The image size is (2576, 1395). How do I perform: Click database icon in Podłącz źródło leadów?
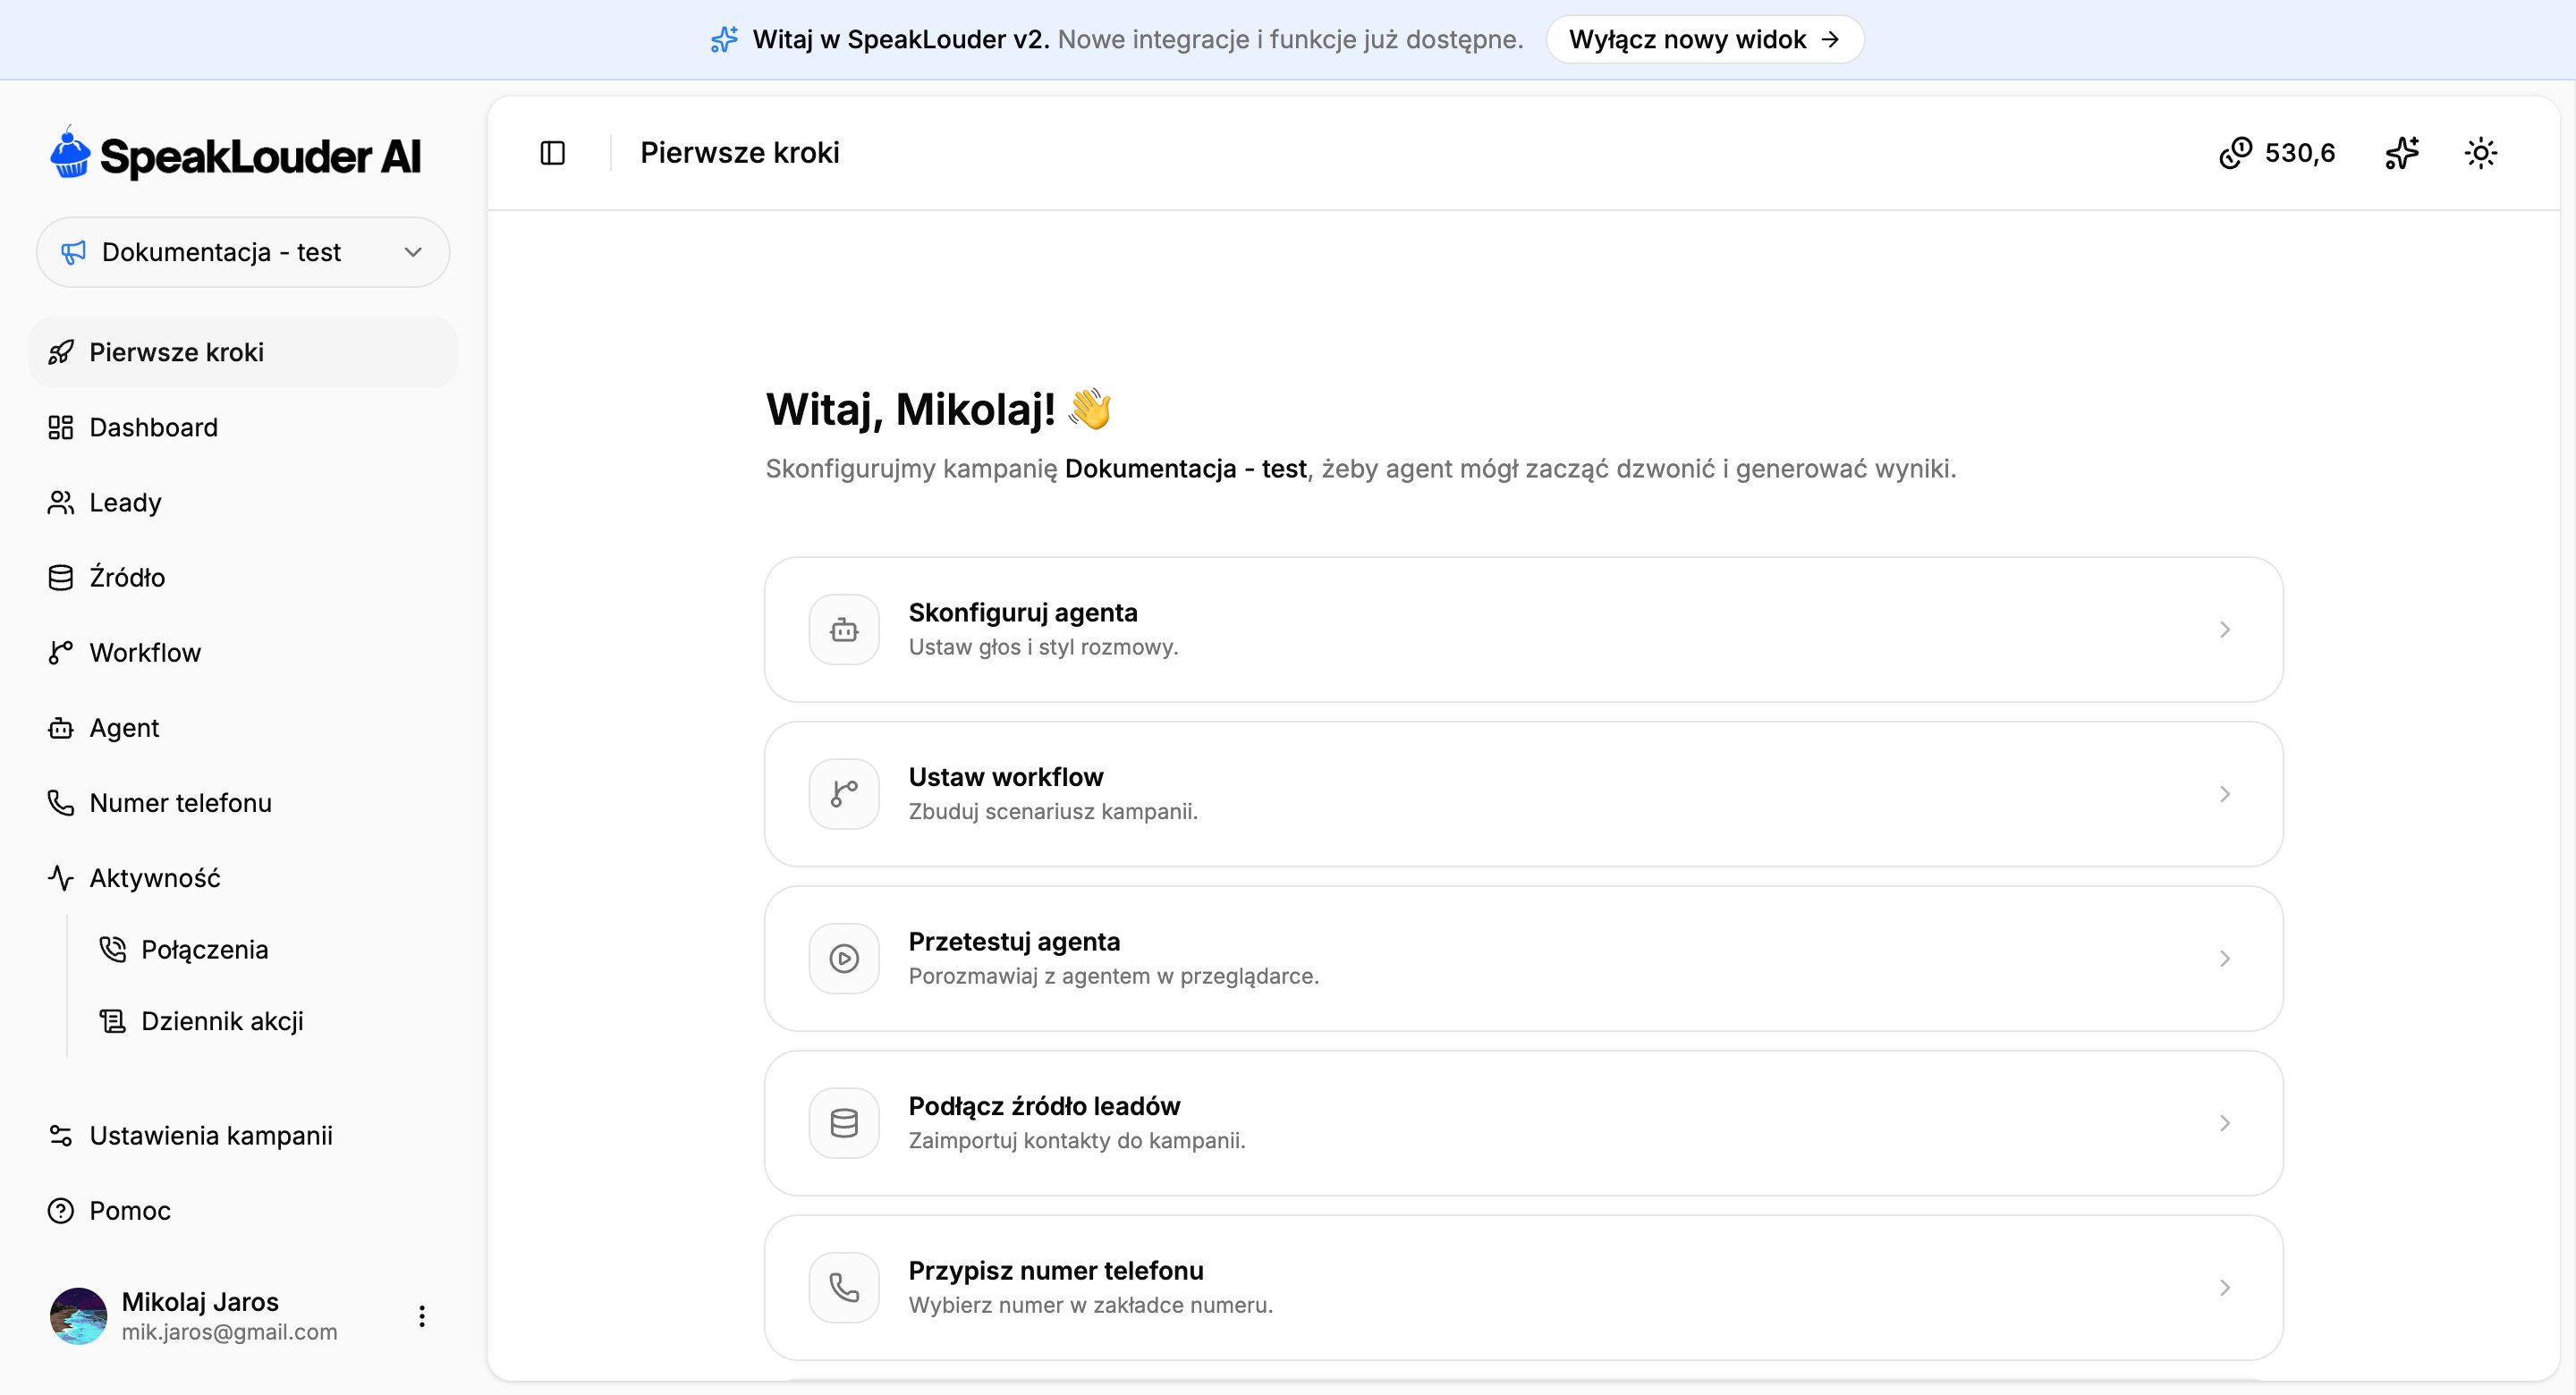[x=844, y=1123]
